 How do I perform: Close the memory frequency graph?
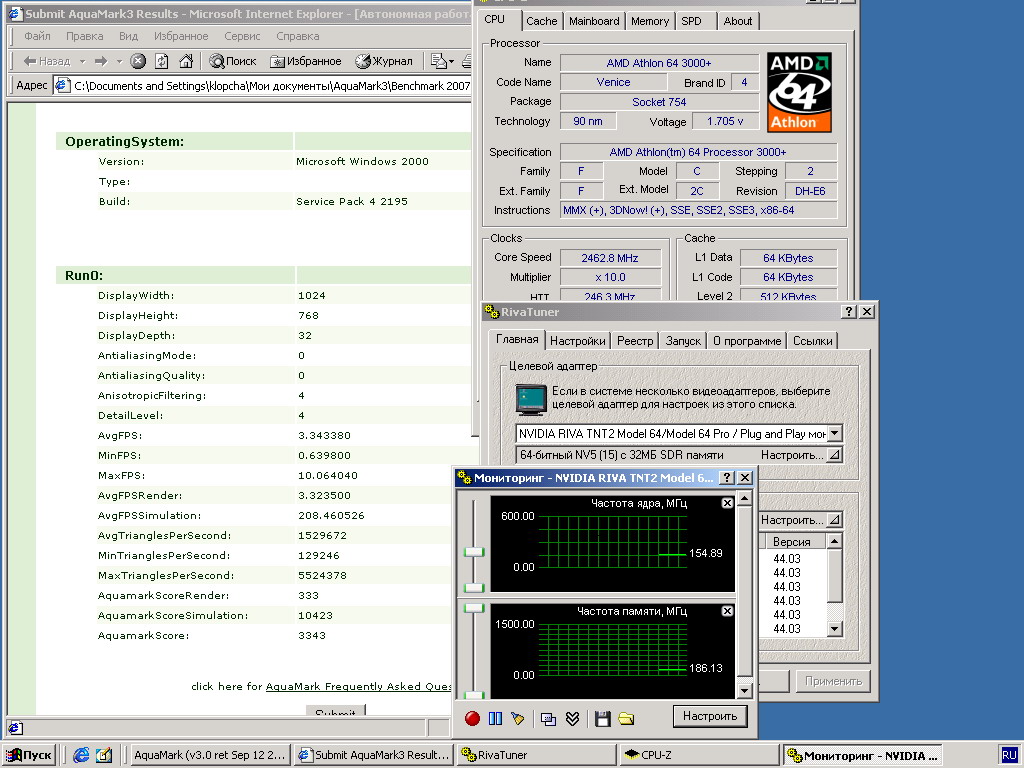(x=727, y=611)
